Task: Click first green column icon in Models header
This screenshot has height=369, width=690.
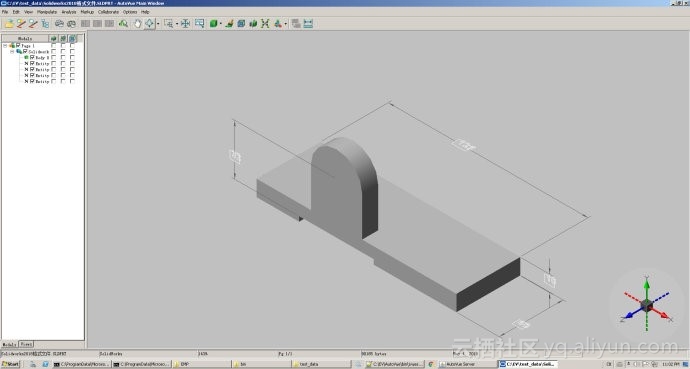Action: pos(53,39)
